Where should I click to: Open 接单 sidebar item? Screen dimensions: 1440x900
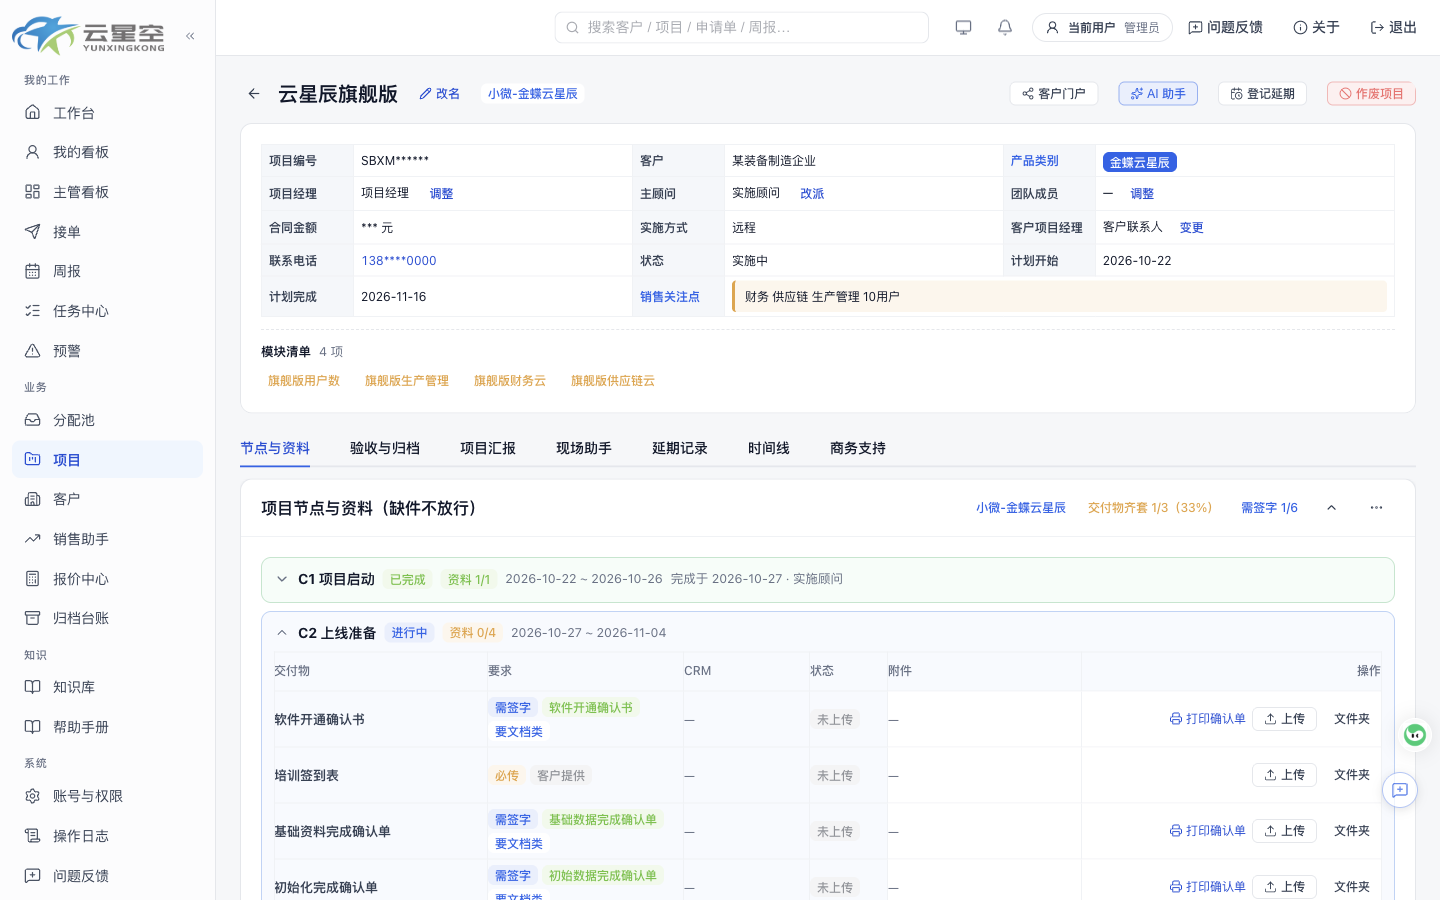pyautogui.click(x=108, y=232)
